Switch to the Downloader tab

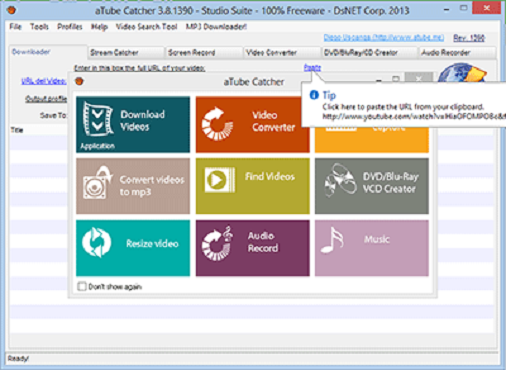coord(48,52)
